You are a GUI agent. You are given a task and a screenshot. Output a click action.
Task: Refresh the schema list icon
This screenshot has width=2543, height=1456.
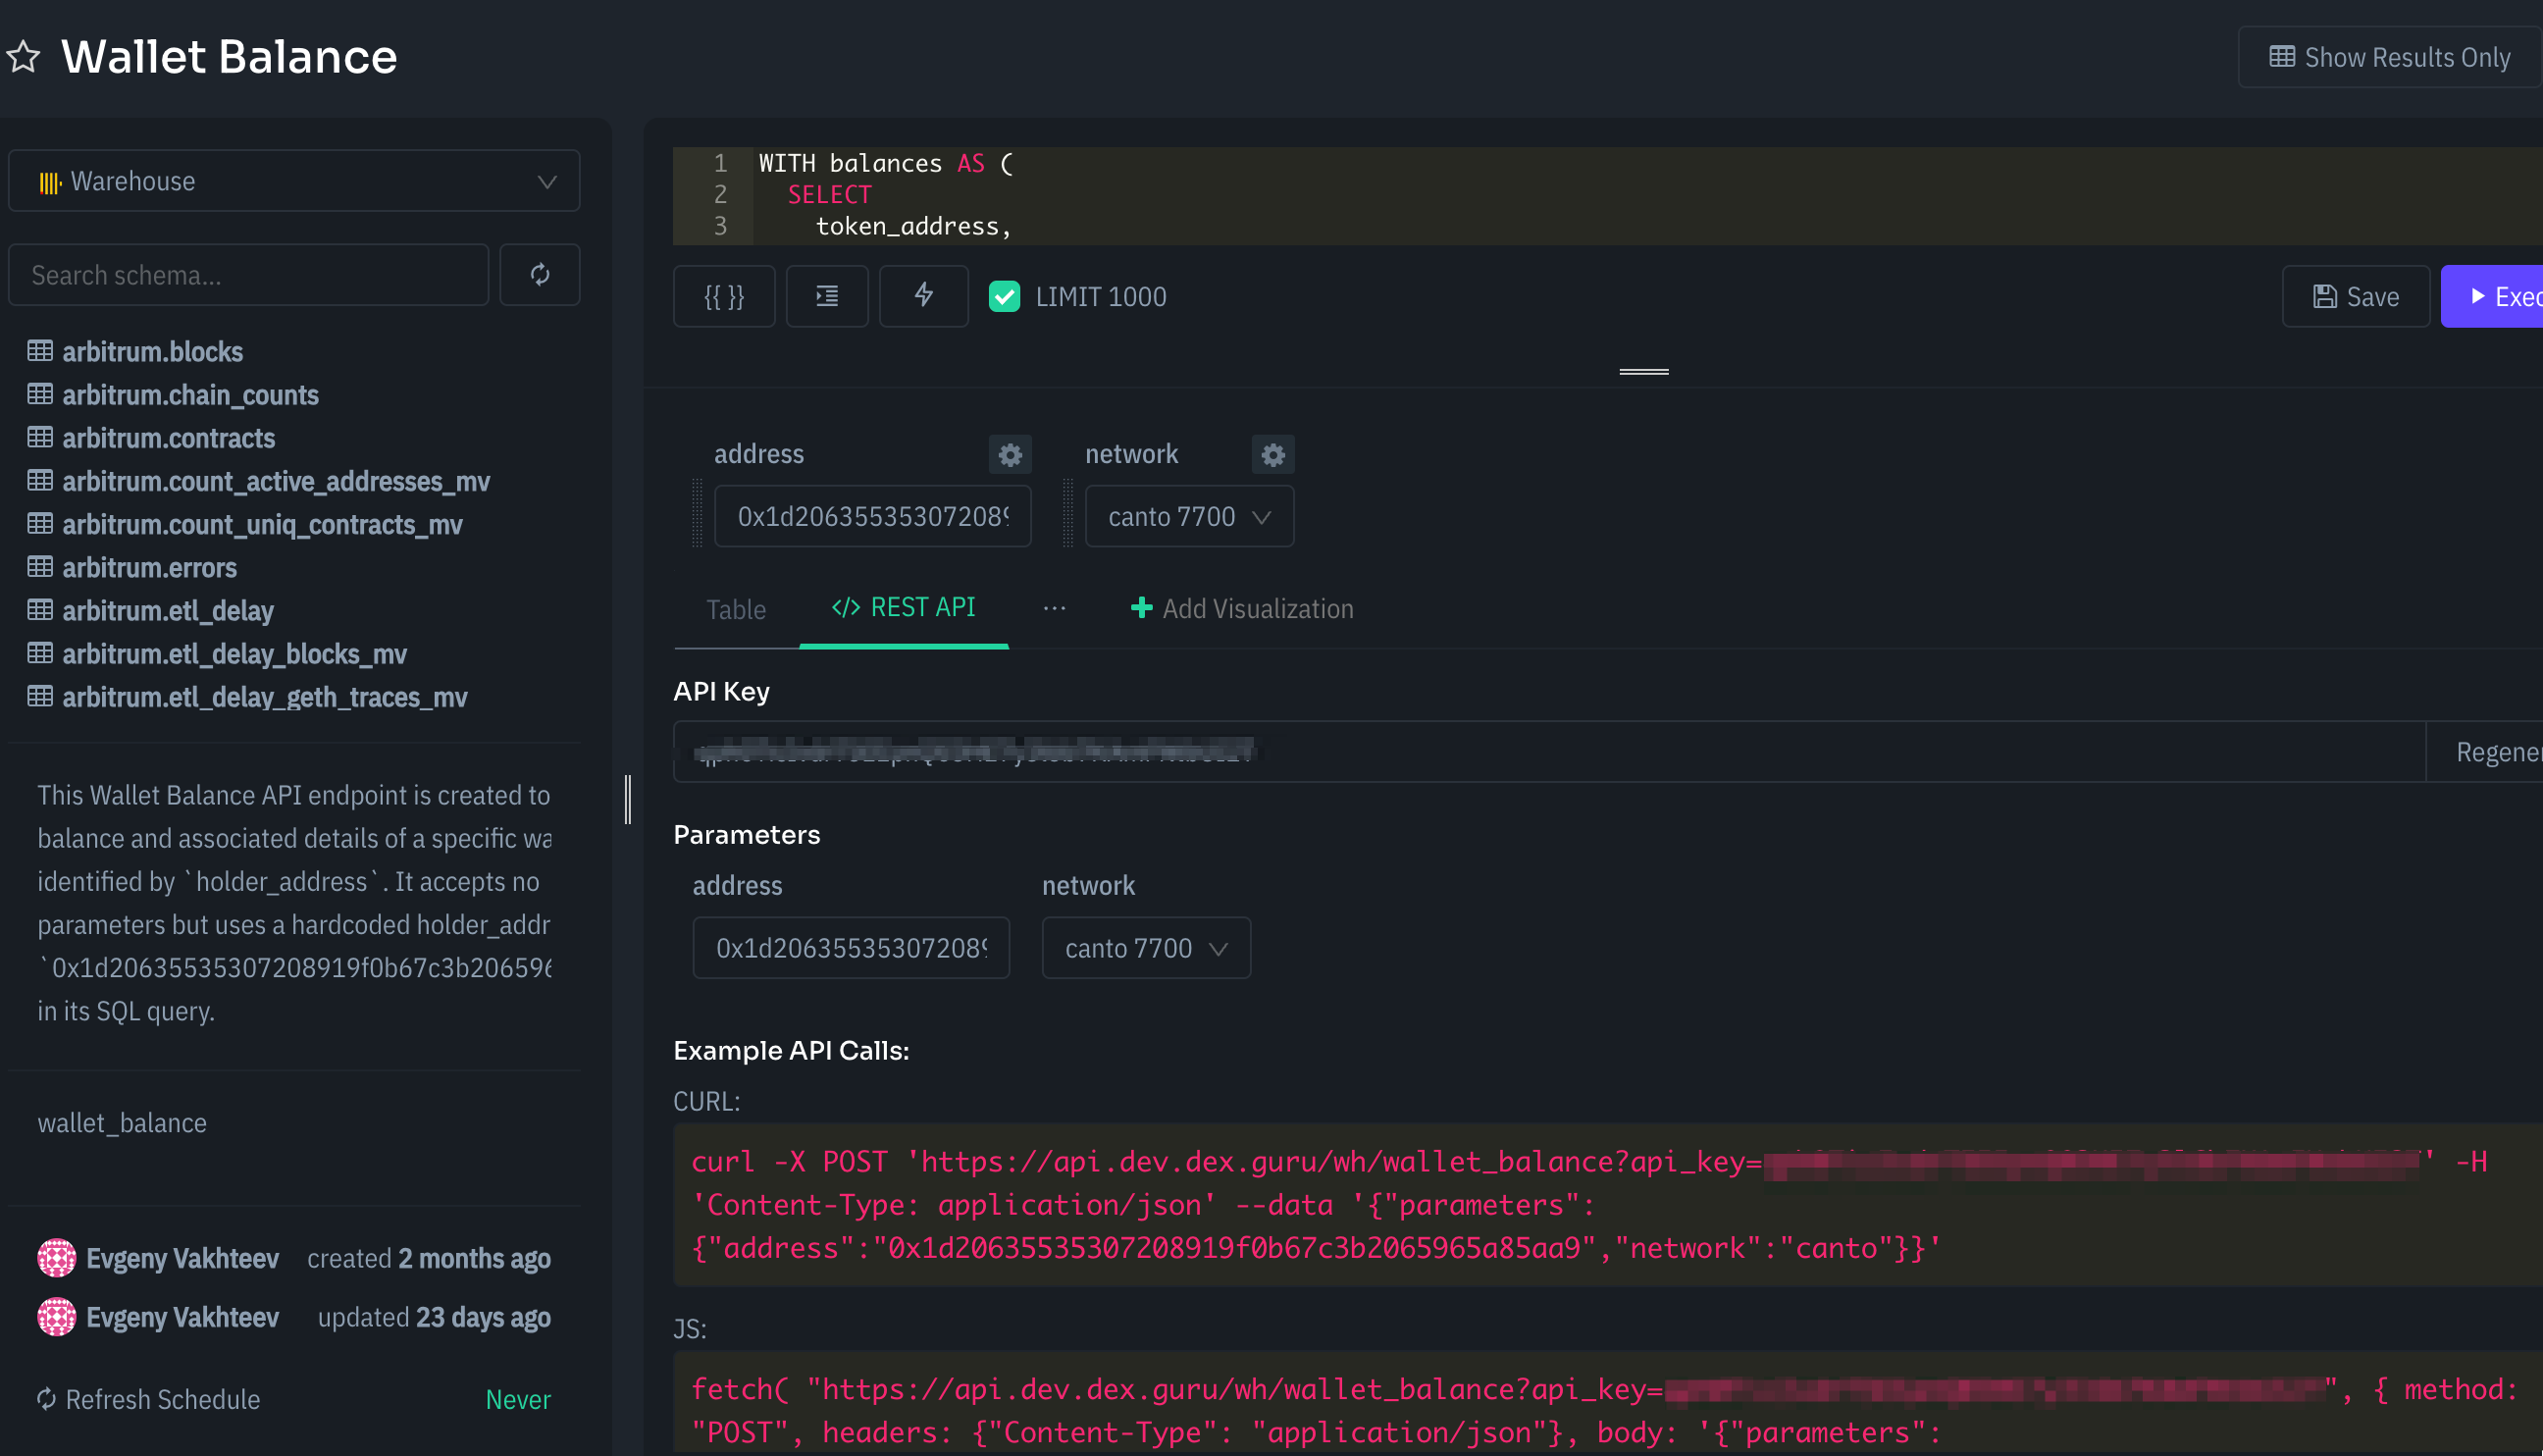tap(539, 274)
